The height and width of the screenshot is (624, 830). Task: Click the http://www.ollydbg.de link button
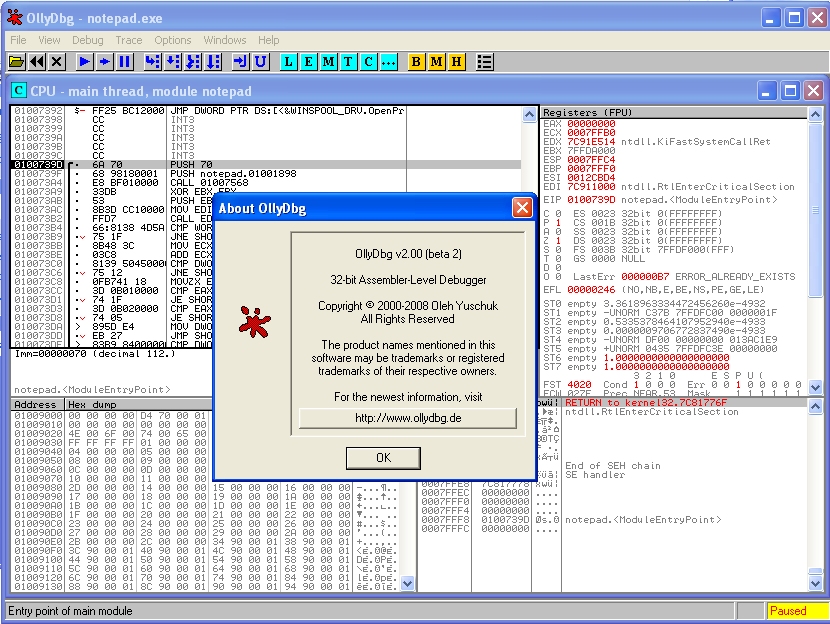[407, 418]
